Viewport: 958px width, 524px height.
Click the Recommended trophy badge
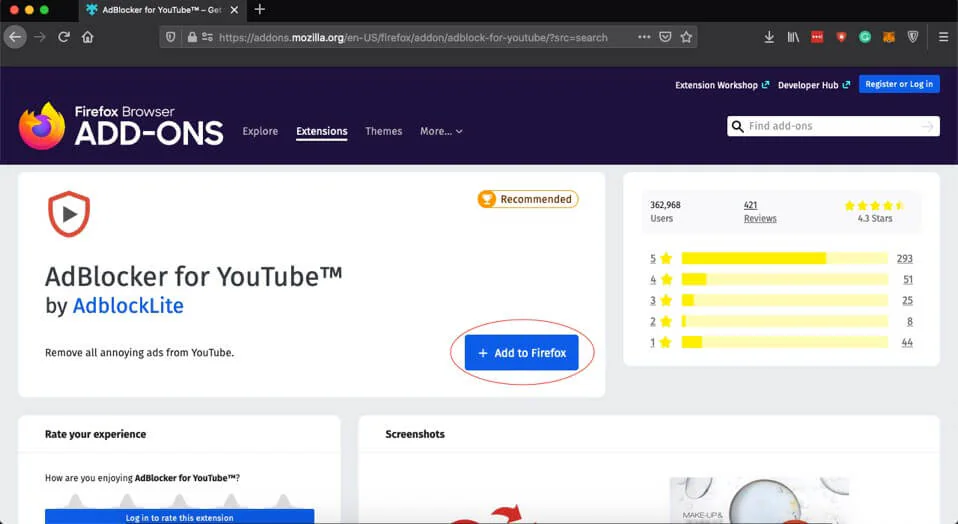(x=528, y=199)
